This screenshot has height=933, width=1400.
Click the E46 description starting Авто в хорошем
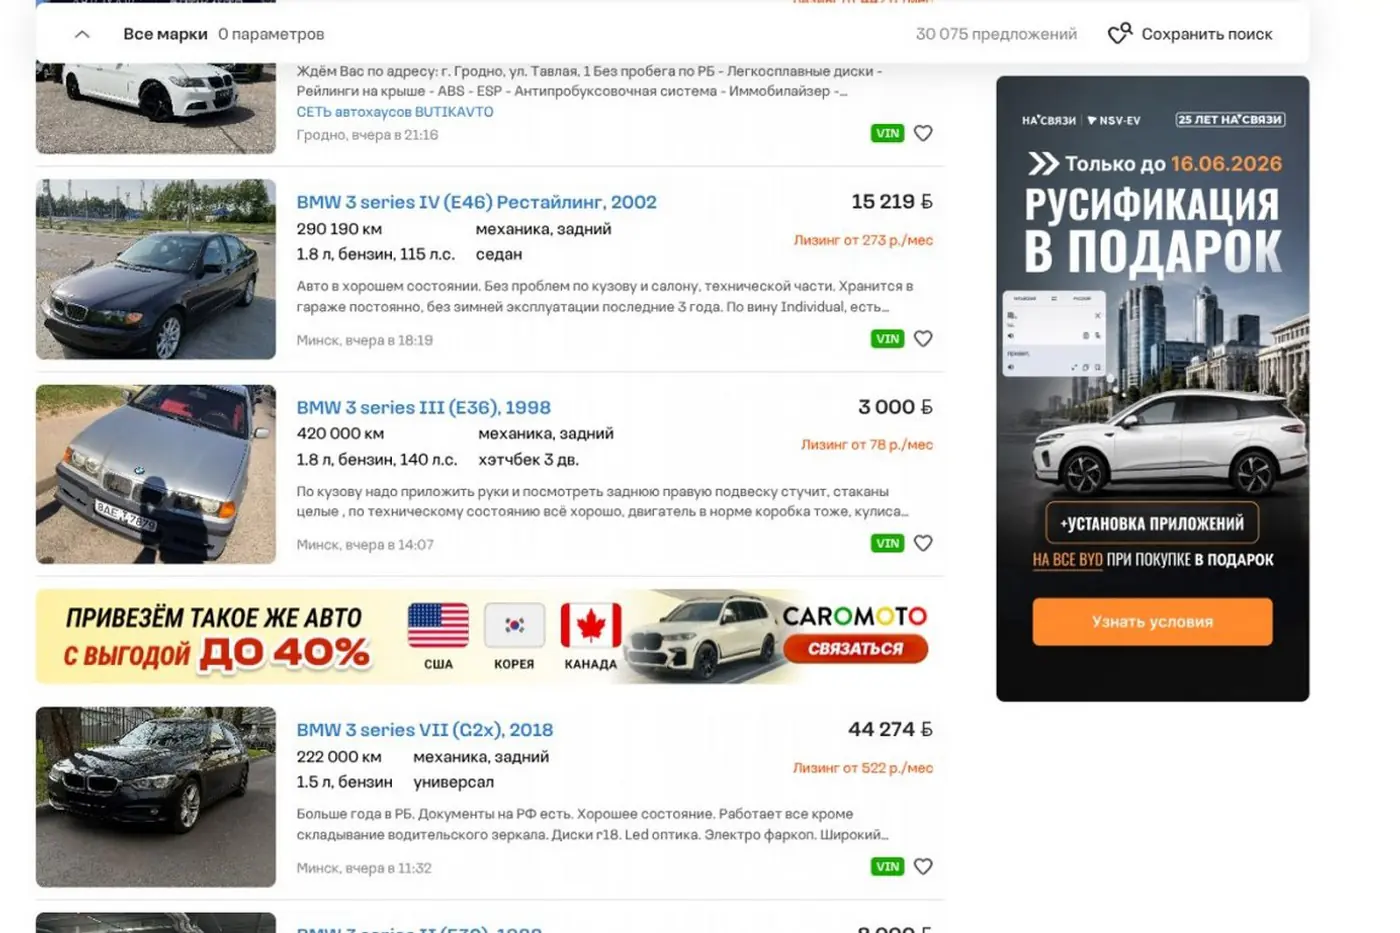tap(605, 296)
